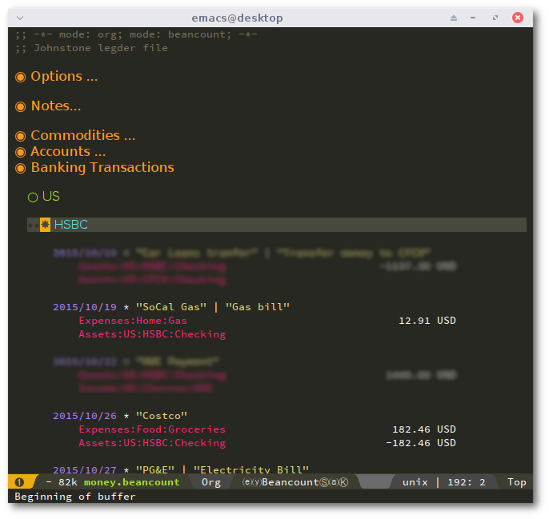This screenshot has height=519, width=549.
Task: Click the orange bullet beside Notes heading
Action: click(20, 106)
